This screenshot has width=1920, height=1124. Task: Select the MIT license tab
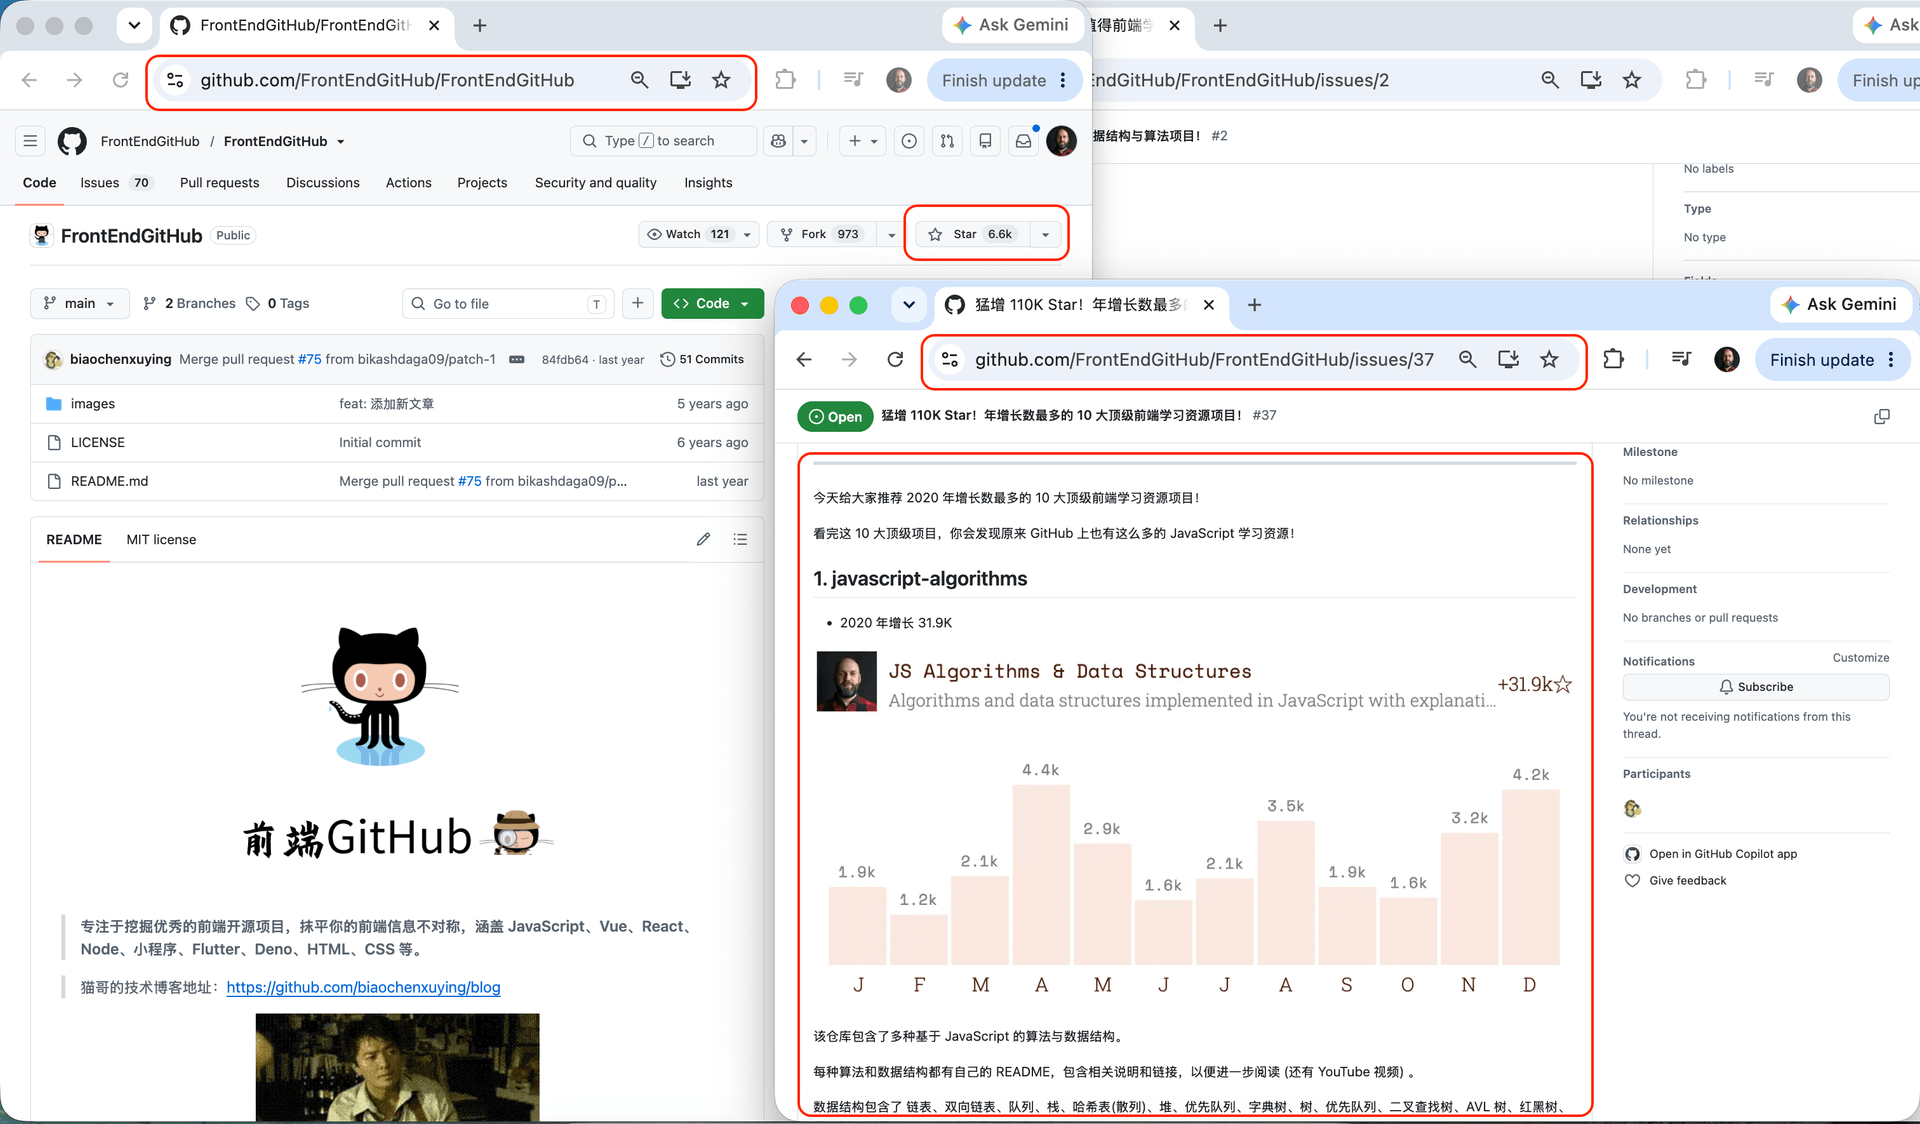(161, 539)
